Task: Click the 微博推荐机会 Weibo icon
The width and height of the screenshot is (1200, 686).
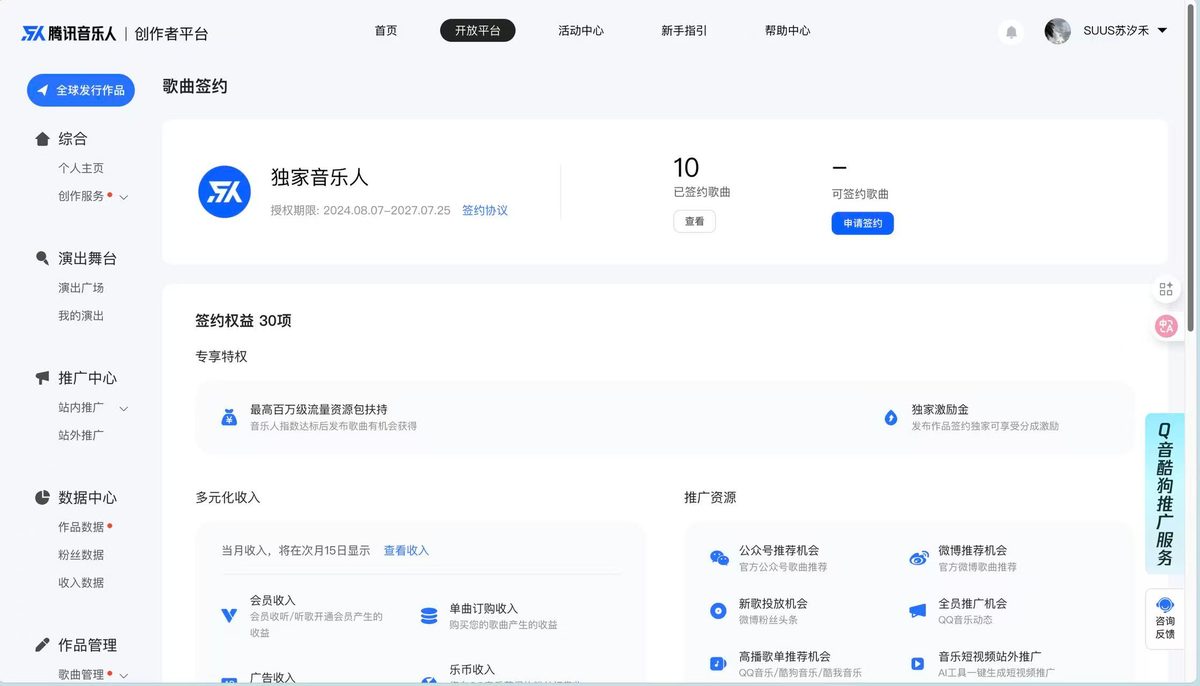Action: (x=917, y=556)
